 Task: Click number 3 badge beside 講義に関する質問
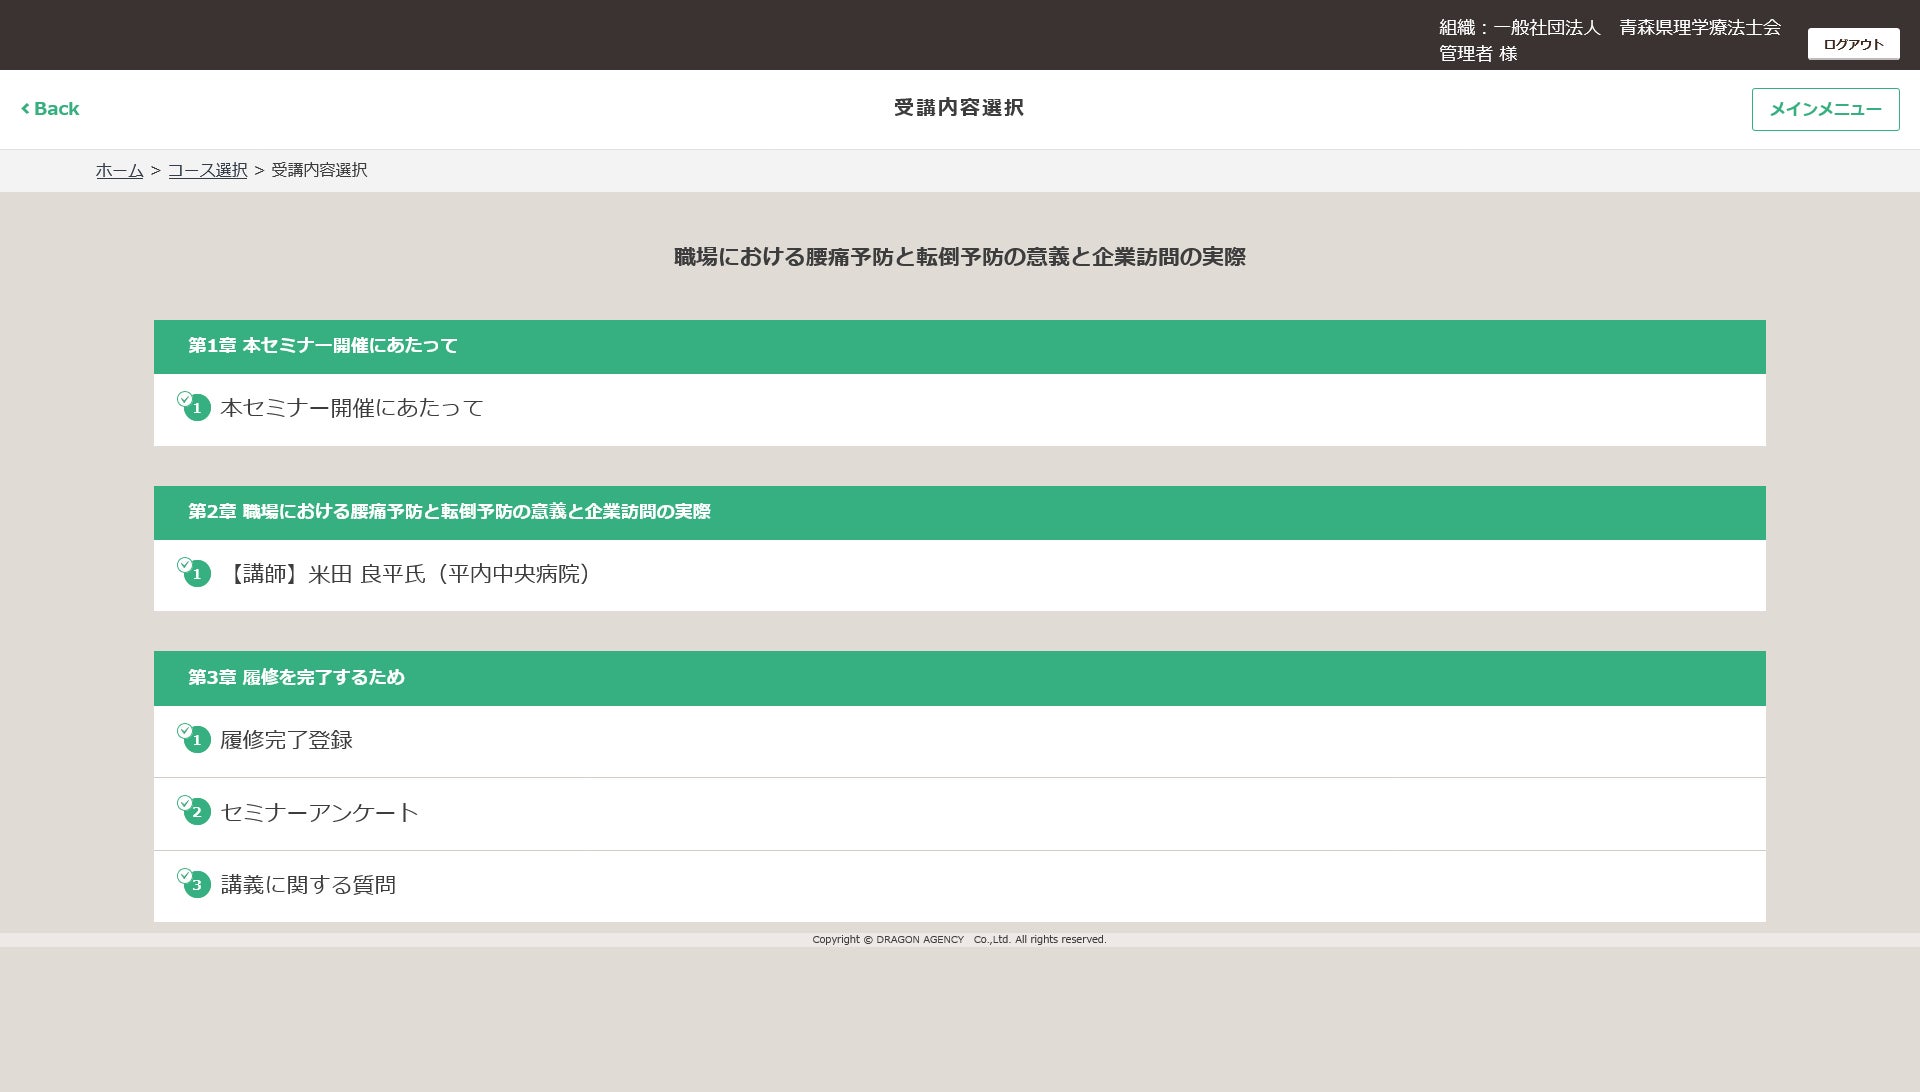tap(197, 885)
